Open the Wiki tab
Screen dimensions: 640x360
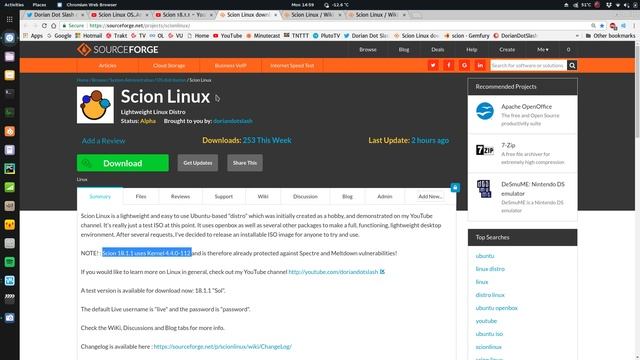coord(263,196)
